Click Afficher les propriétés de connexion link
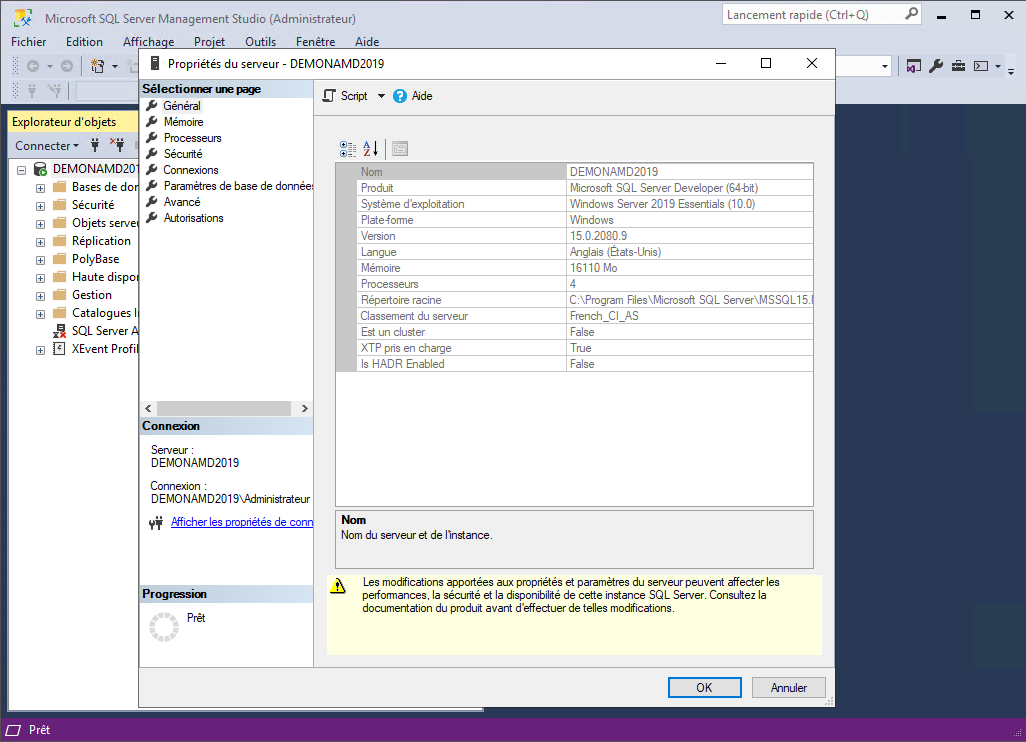This screenshot has height=742, width=1026. tap(241, 522)
